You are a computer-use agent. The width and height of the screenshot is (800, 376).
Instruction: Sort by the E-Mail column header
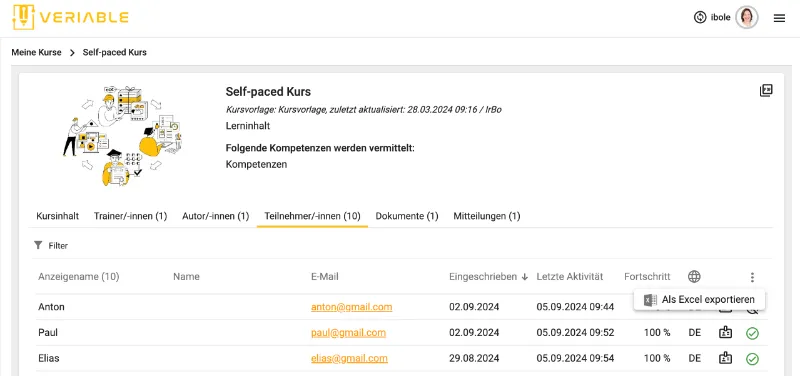pos(324,277)
